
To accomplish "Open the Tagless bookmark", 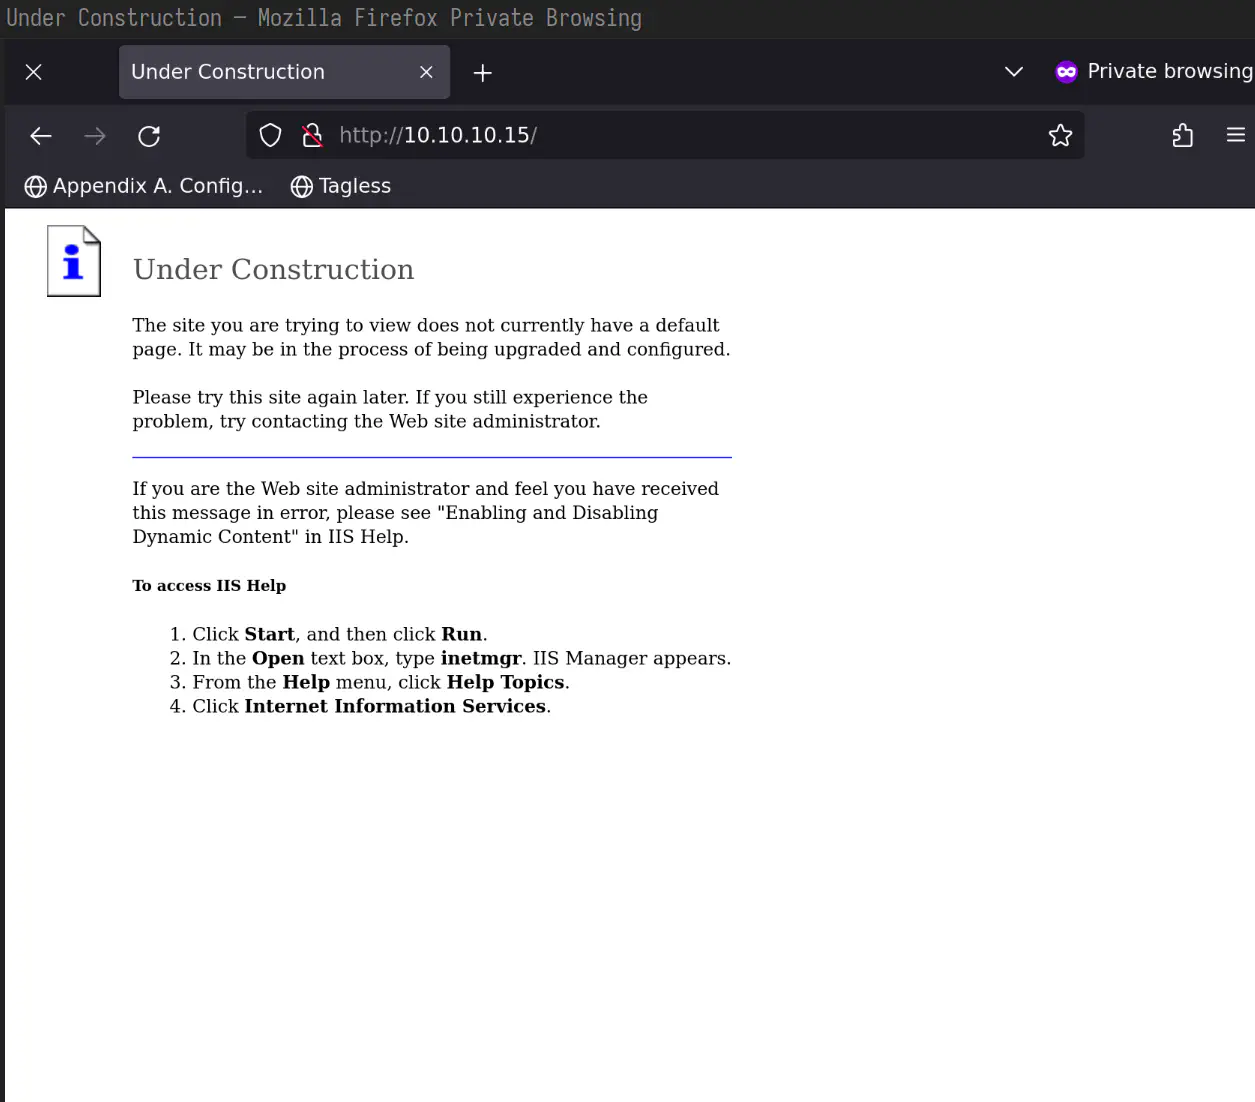I will pos(341,186).
